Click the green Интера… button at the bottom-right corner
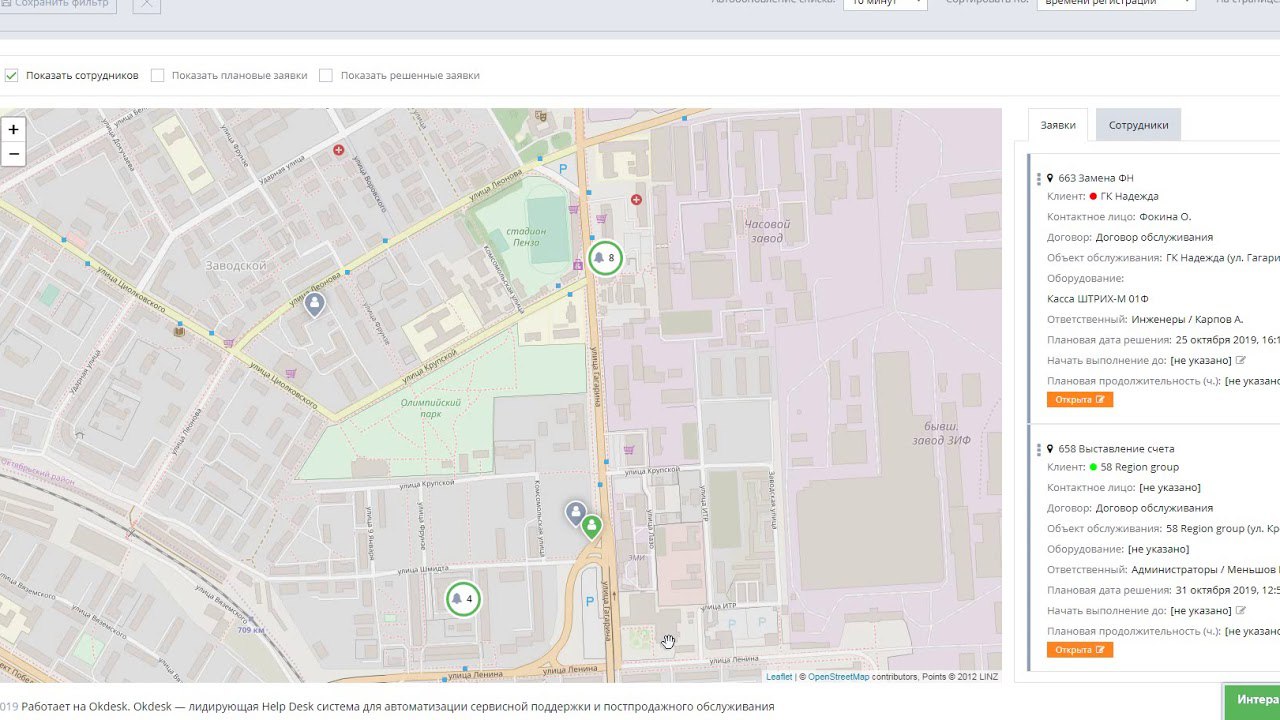The height and width of the screenshot is (720, 1280). [1252, 701]
